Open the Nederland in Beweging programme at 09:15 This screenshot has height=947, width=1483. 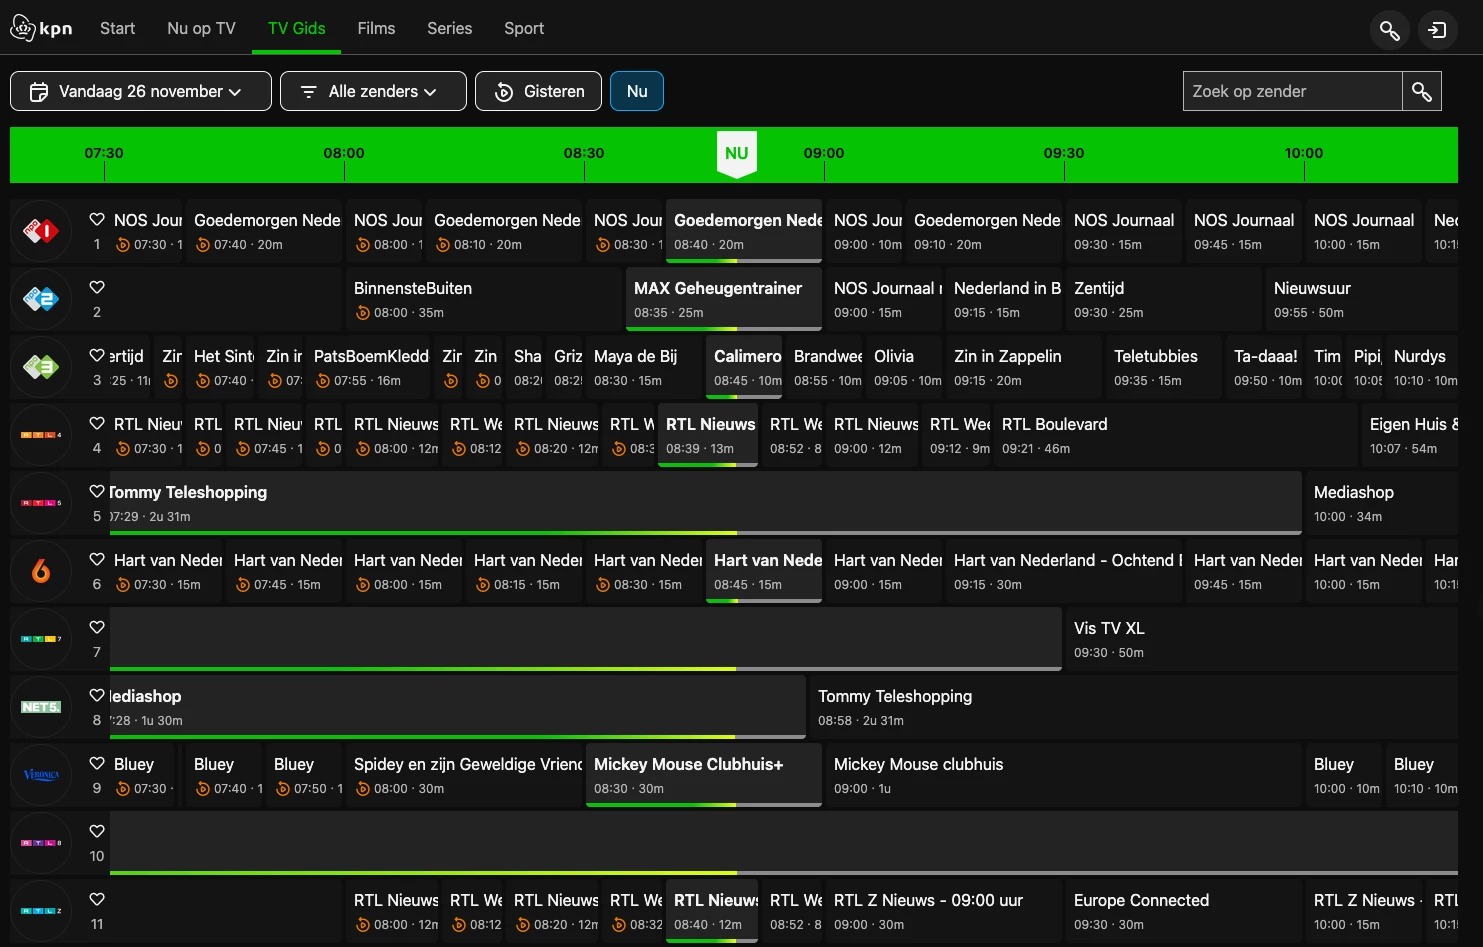(1004, 299)
